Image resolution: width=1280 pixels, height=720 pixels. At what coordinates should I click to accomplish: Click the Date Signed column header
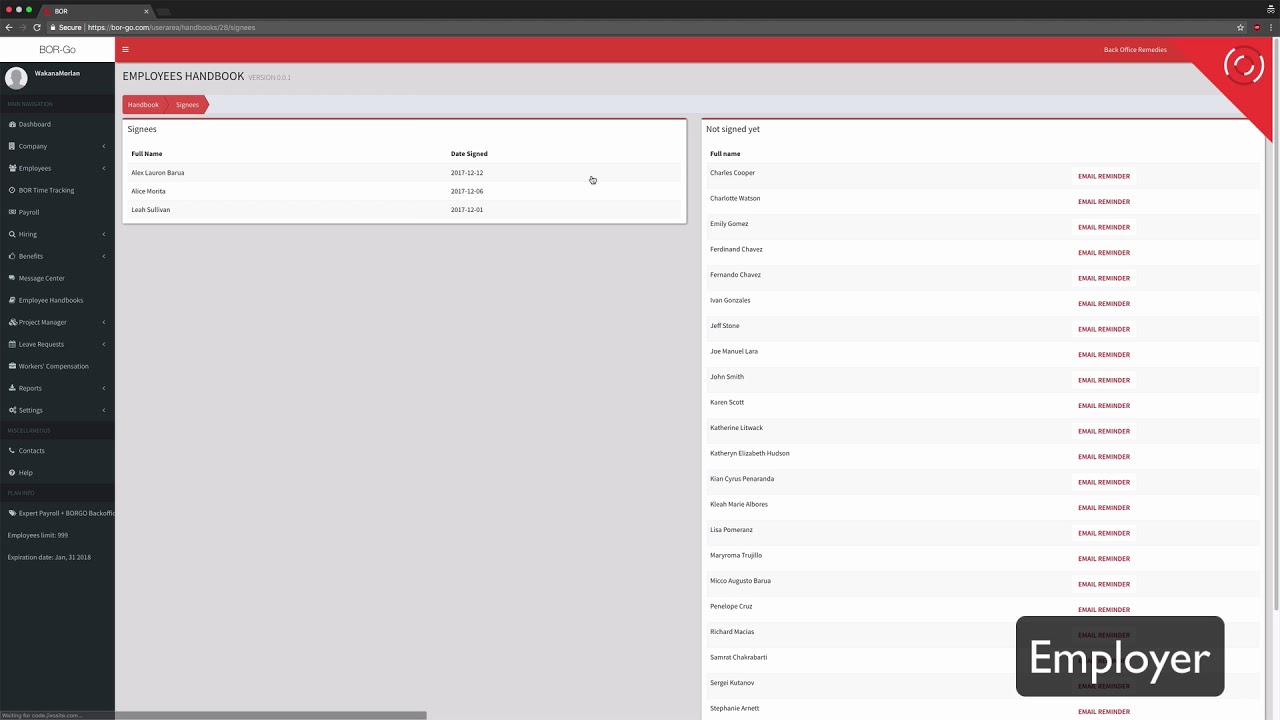[x=469, y=153]
